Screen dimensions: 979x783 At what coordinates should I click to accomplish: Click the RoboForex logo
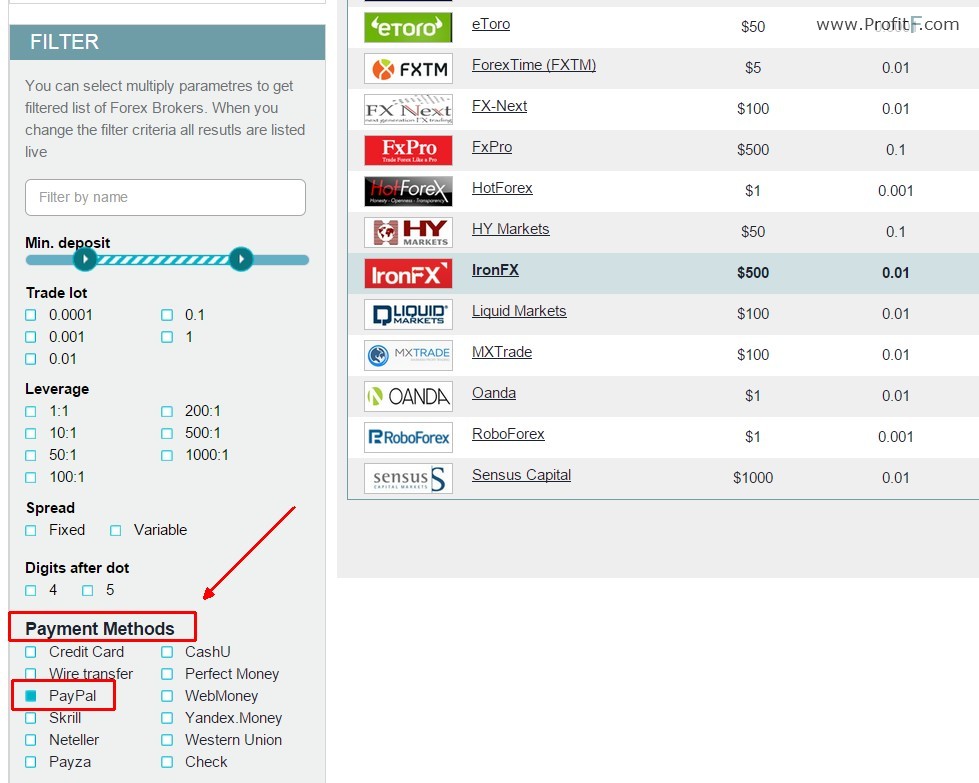(408, 437)
